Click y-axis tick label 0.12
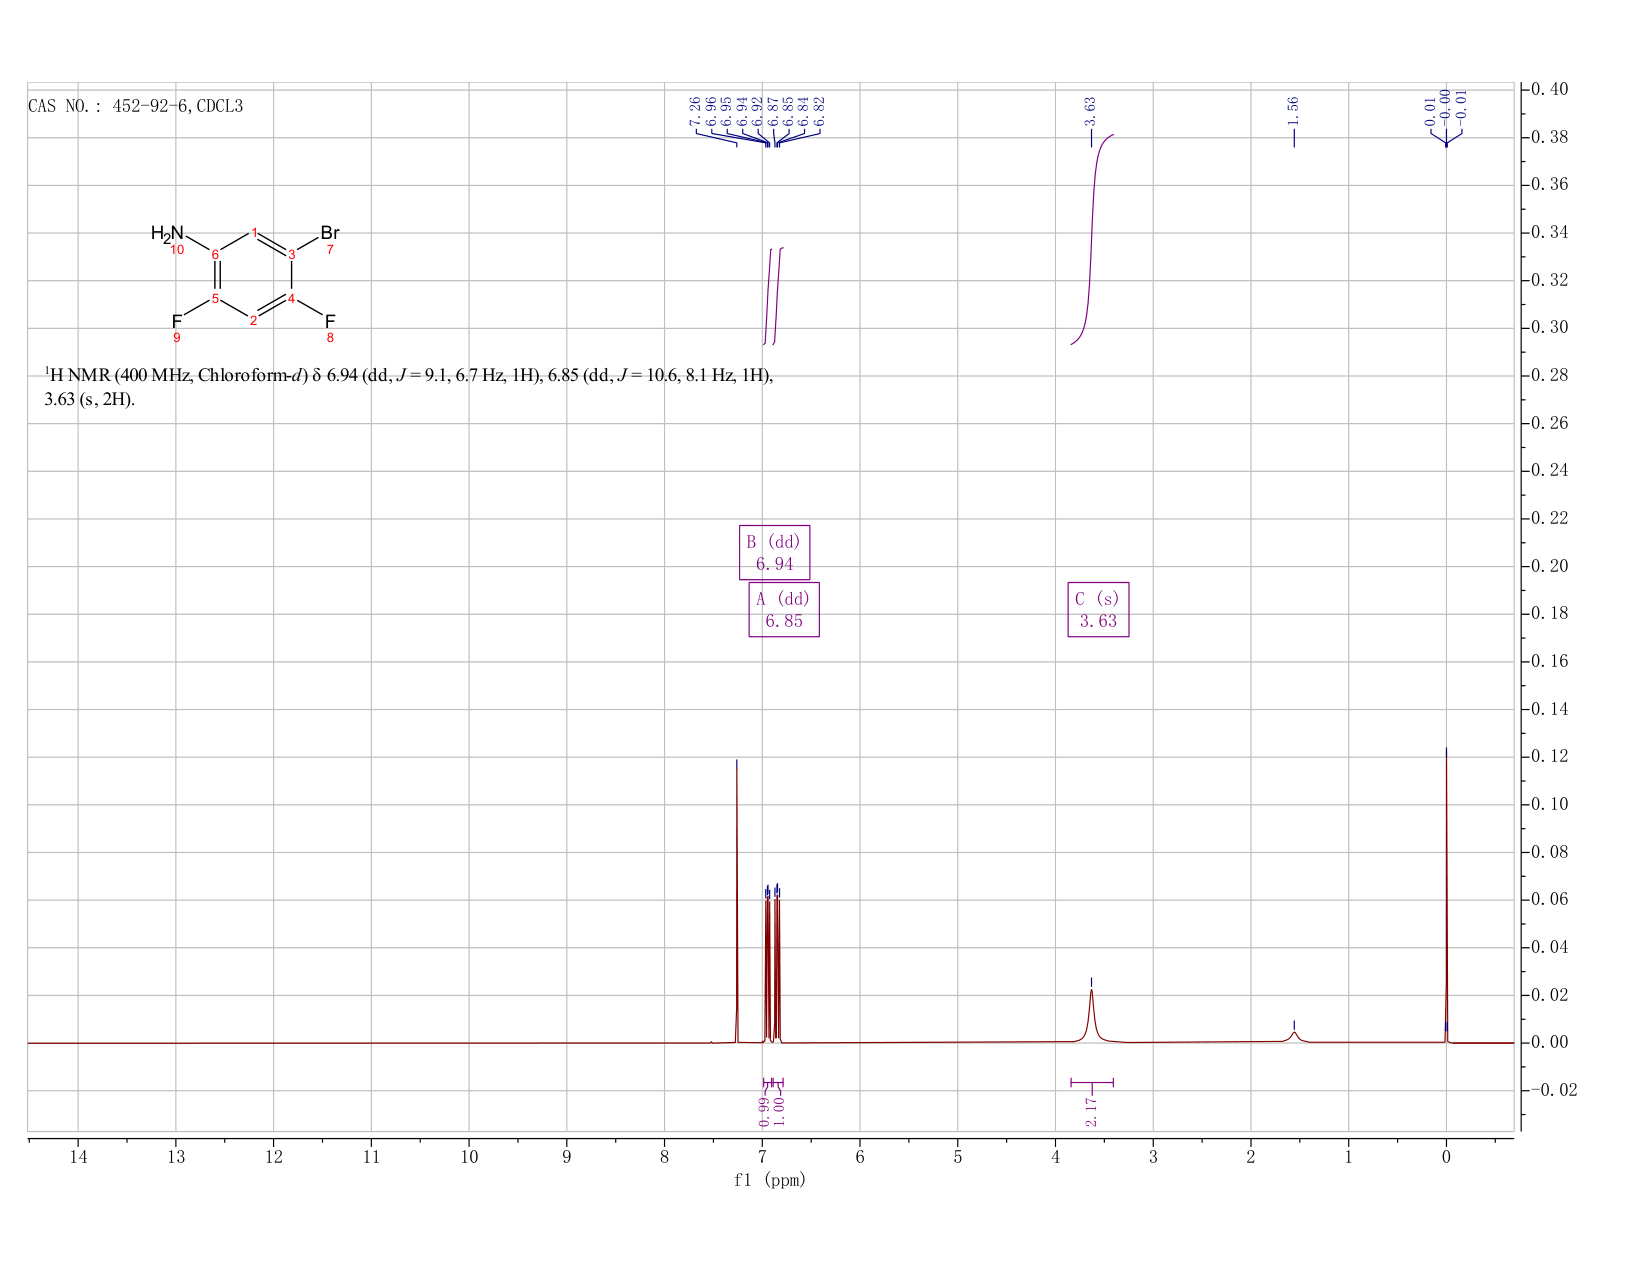 [1551, 757]
